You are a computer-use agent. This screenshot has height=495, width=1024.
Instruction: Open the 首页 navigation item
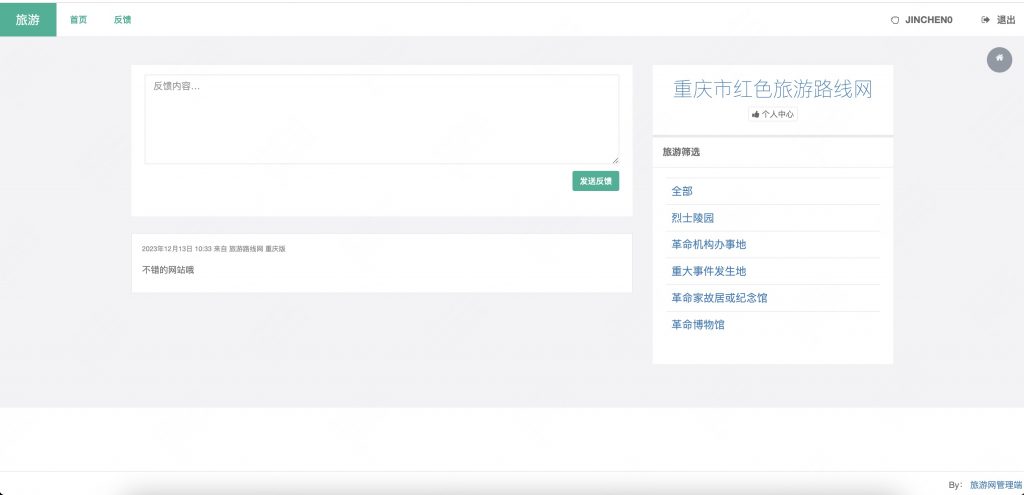tap(78, 20)
